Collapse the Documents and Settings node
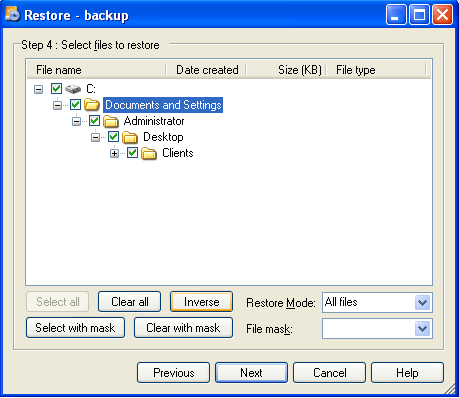The image size is (459, 398). [x=57, y=105]
